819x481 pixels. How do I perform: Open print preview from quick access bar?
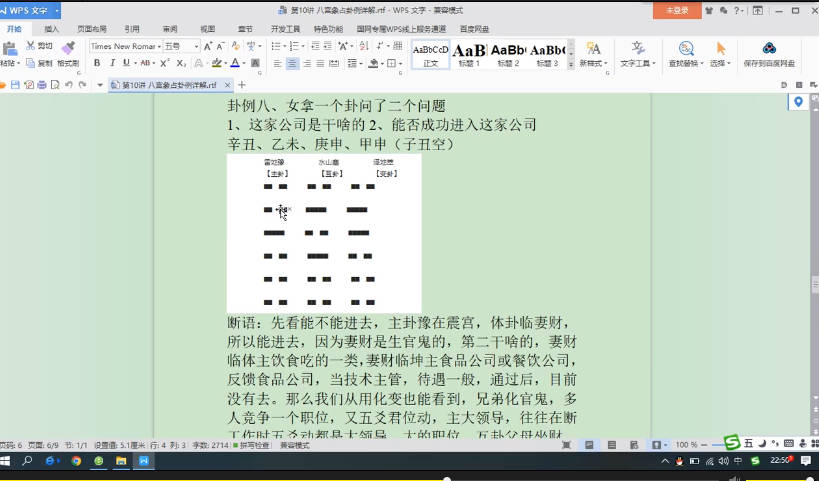55,85
